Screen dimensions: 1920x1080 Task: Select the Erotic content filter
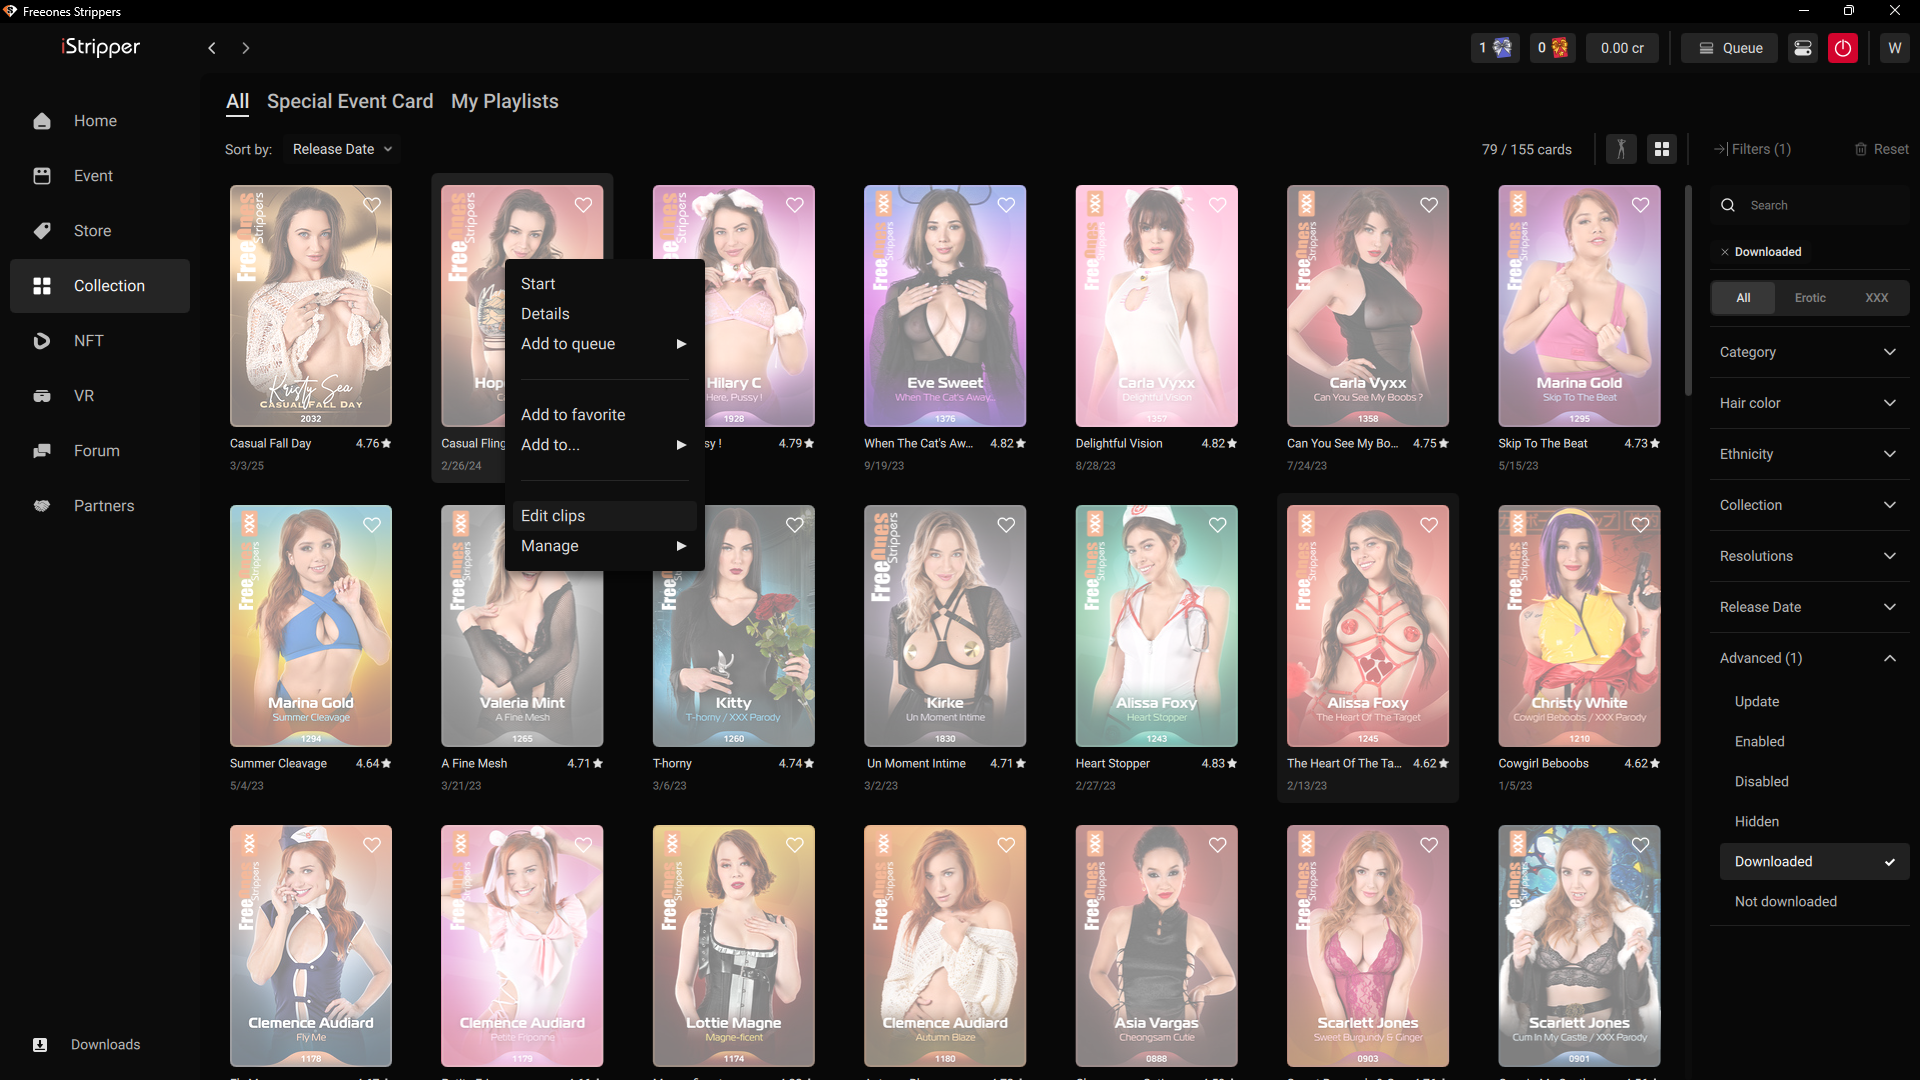tap(1810, 298)
